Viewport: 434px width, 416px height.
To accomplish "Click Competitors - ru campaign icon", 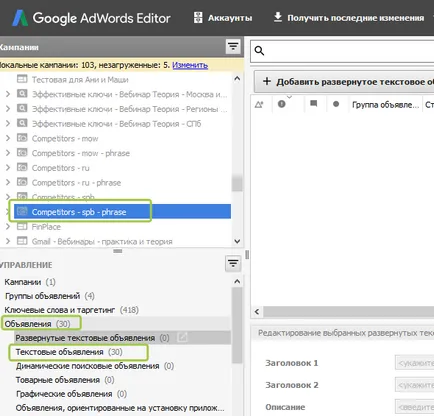I will pyautogui.click(x=22, y=167).
